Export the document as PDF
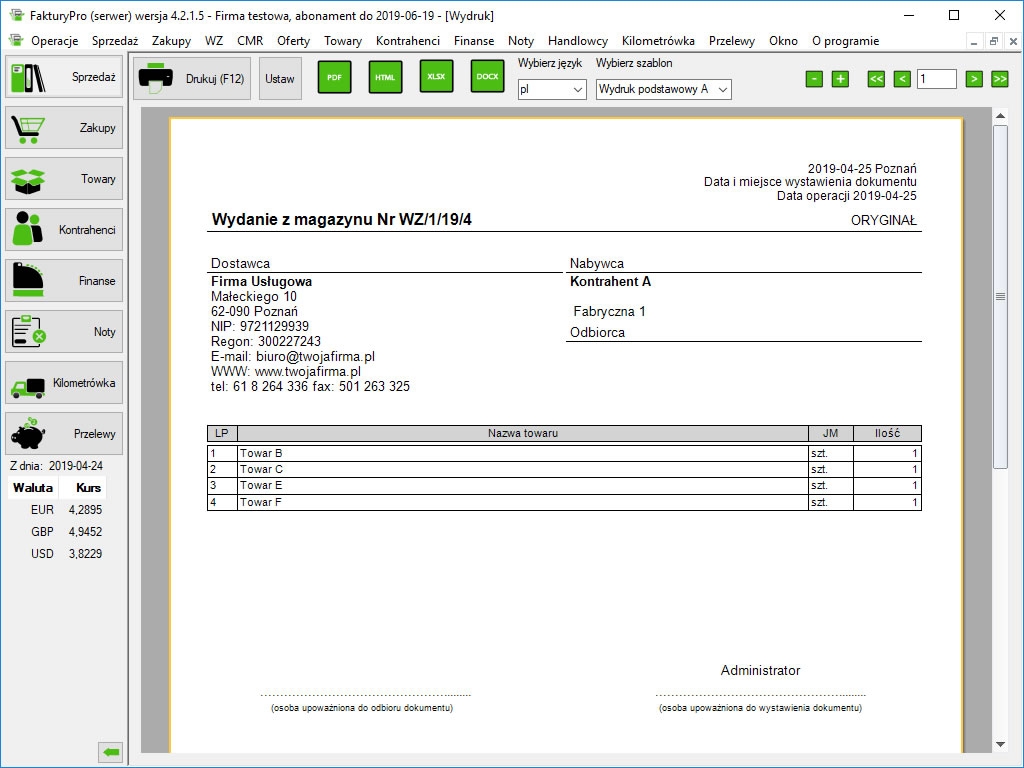Screen dimensions: 1024x768 click(x=334, y=77)
